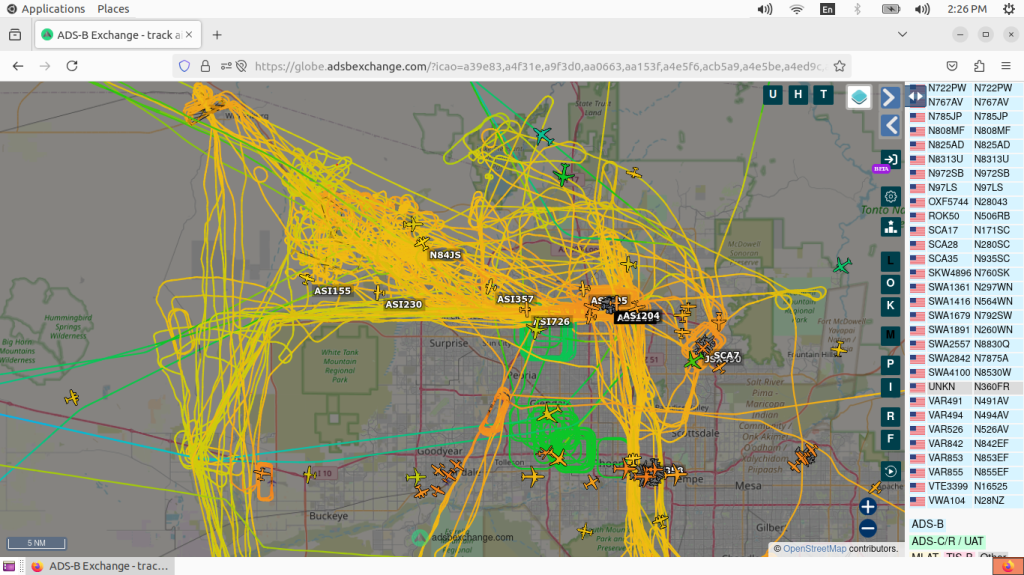Toggle the F follow button

(890, 439)
